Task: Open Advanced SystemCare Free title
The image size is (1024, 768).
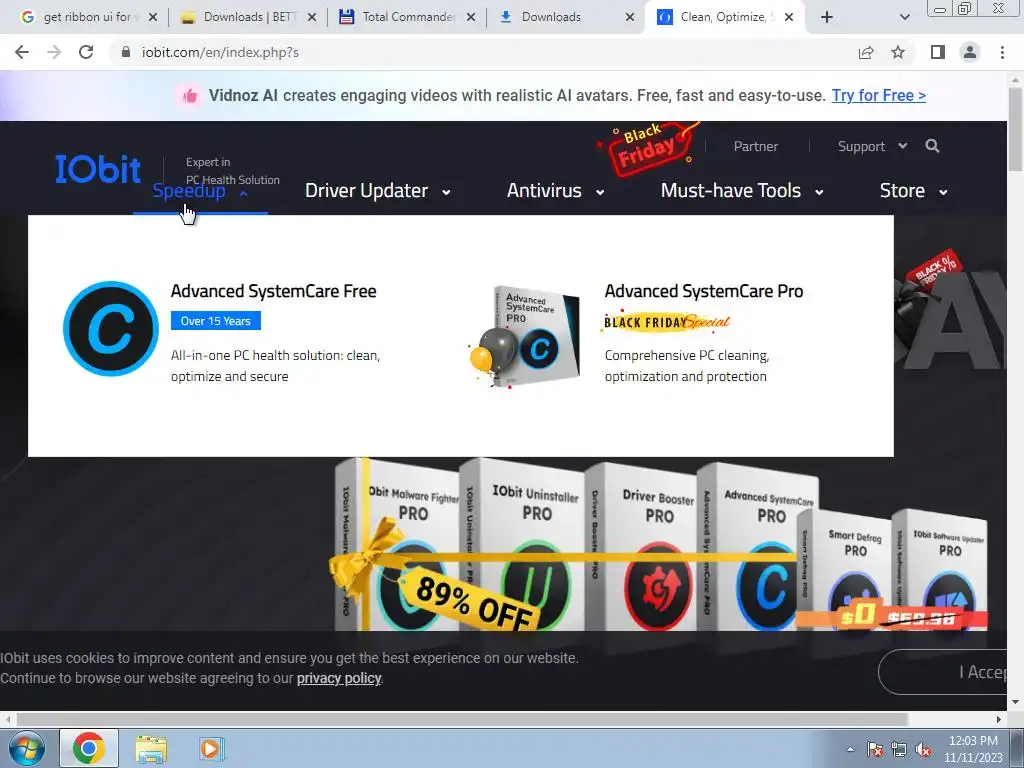Action: tap(274, 291)
